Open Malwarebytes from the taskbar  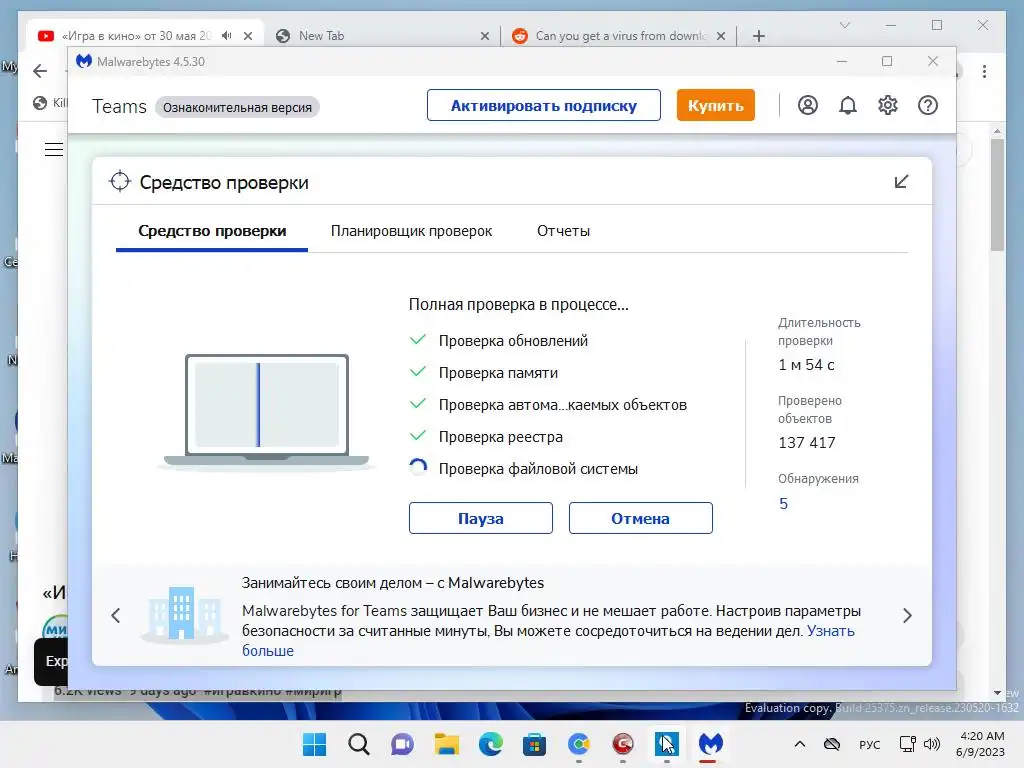click(711, 744)
